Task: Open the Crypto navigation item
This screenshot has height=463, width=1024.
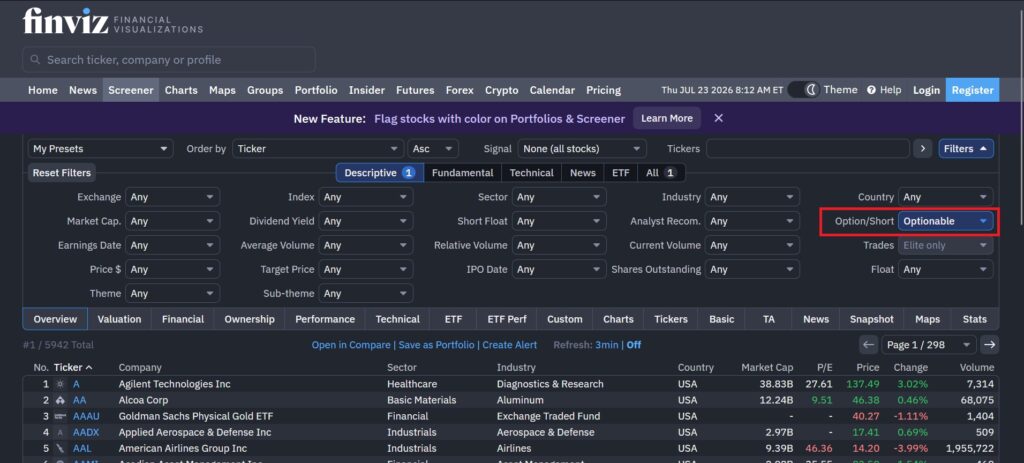Action: click(502, 90)
